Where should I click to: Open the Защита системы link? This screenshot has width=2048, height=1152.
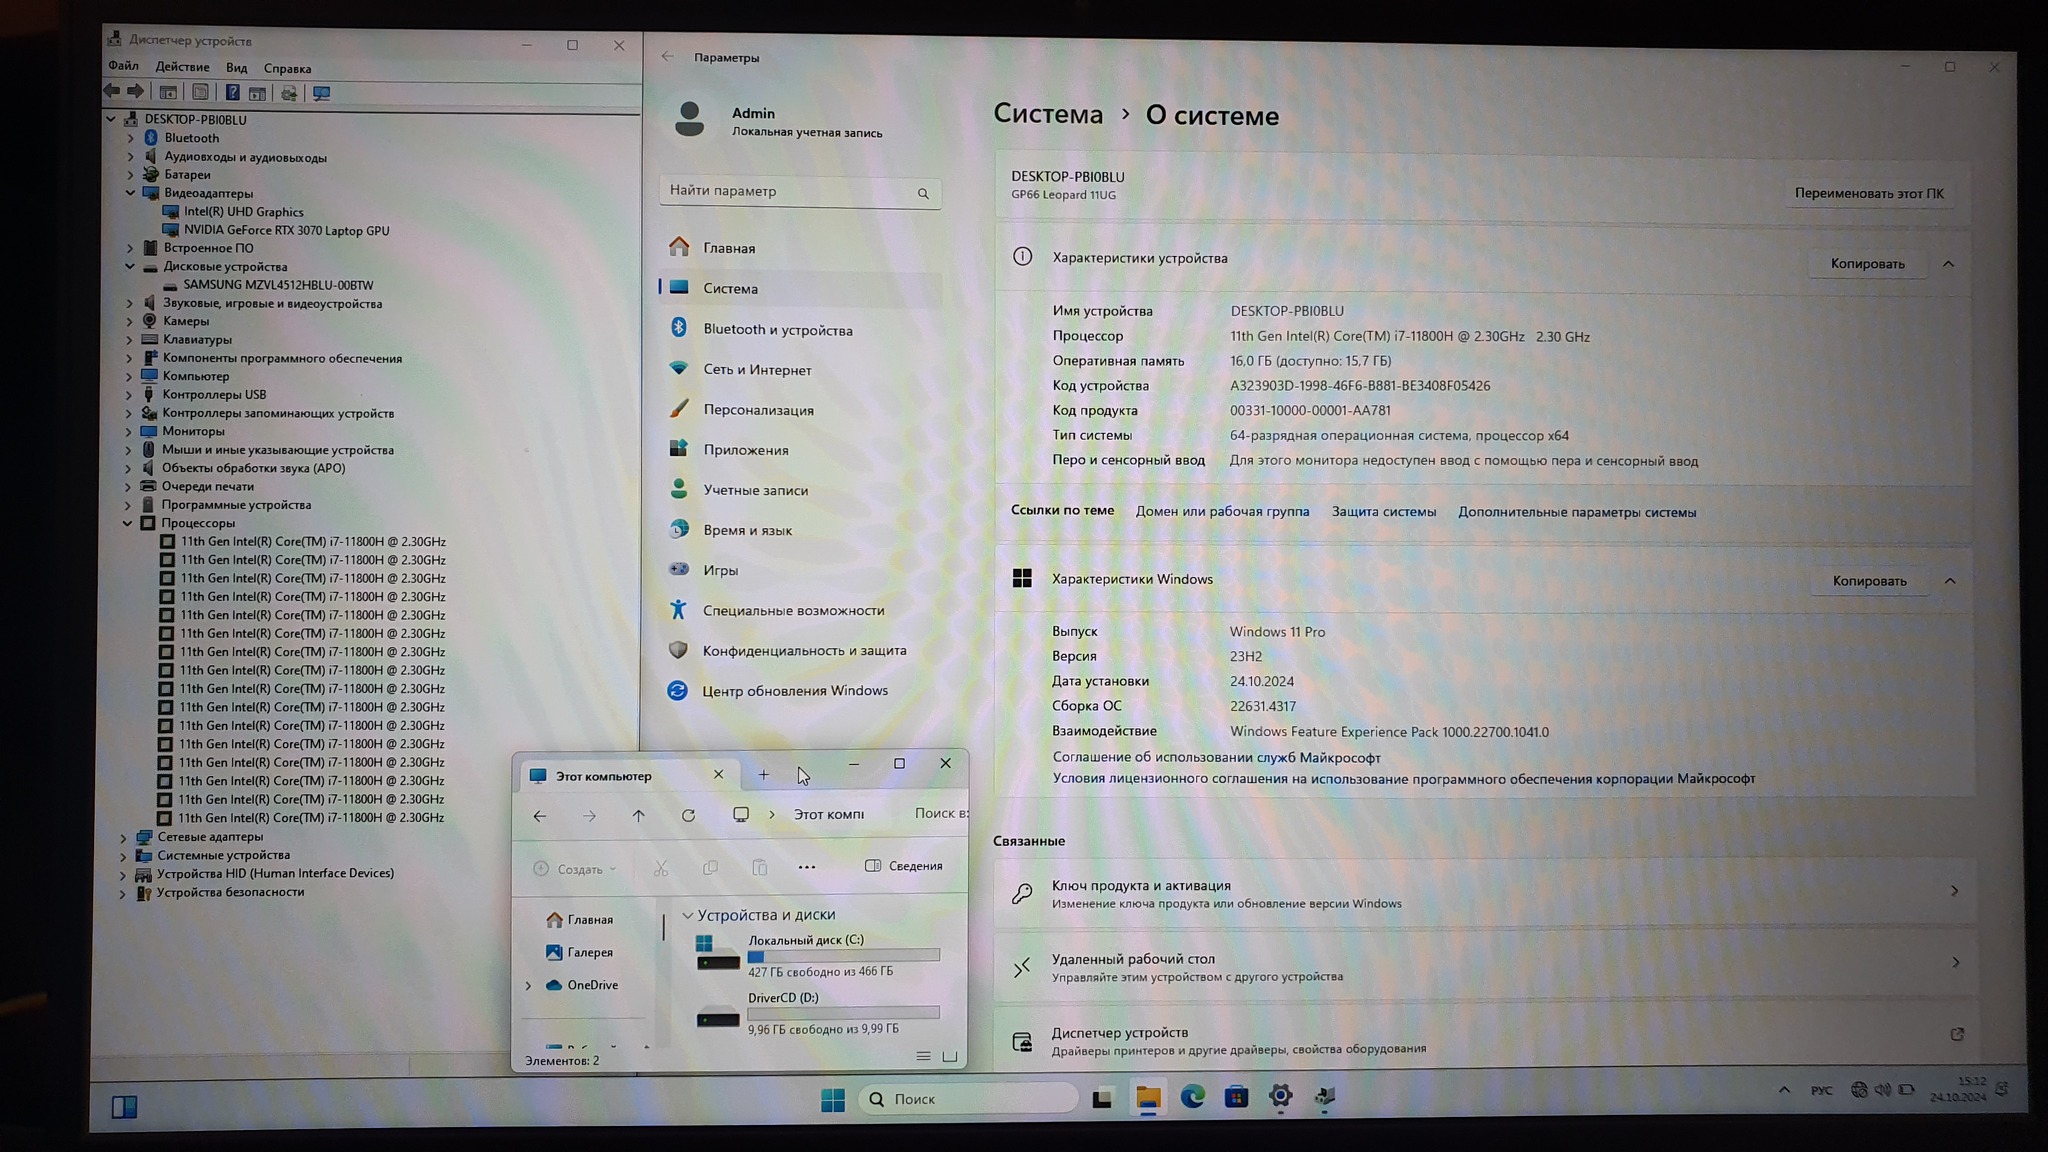pos(1383,512)
